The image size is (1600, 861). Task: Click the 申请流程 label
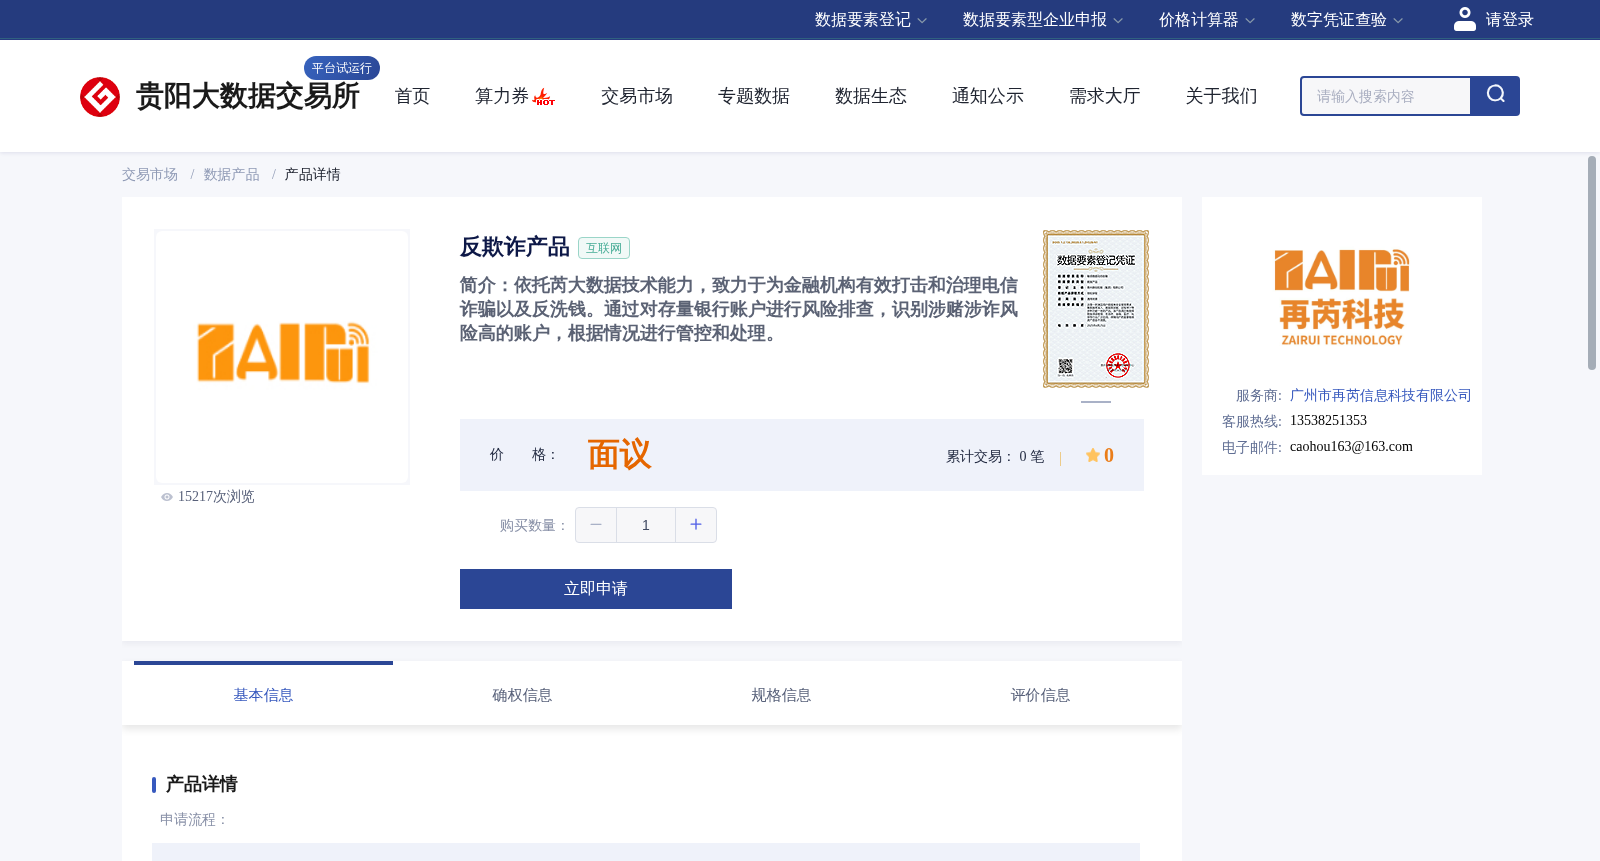[194, 820]
